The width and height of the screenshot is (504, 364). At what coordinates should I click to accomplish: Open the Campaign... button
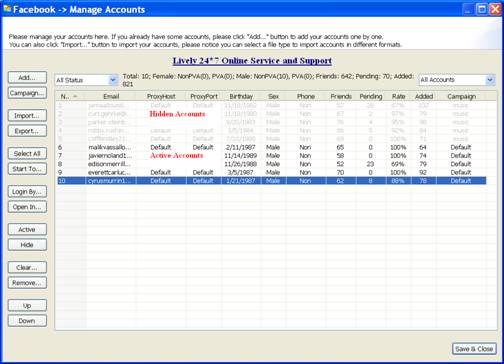tap(27, 93)
